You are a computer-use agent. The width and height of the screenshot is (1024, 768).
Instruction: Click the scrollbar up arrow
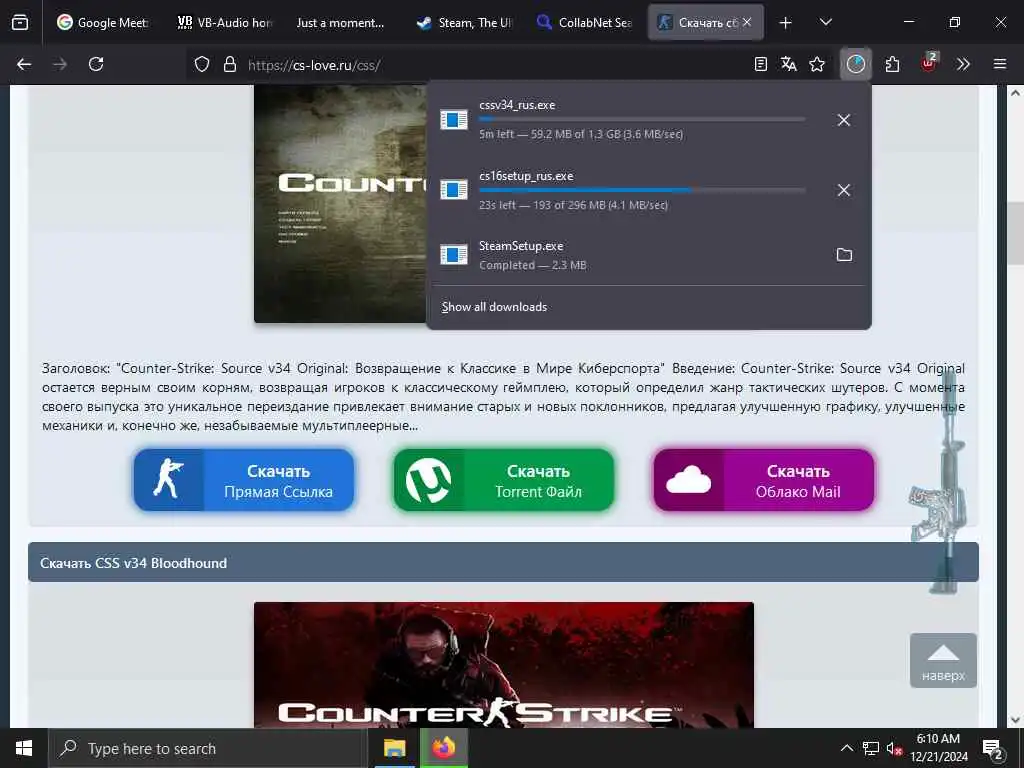(1015, 93)
